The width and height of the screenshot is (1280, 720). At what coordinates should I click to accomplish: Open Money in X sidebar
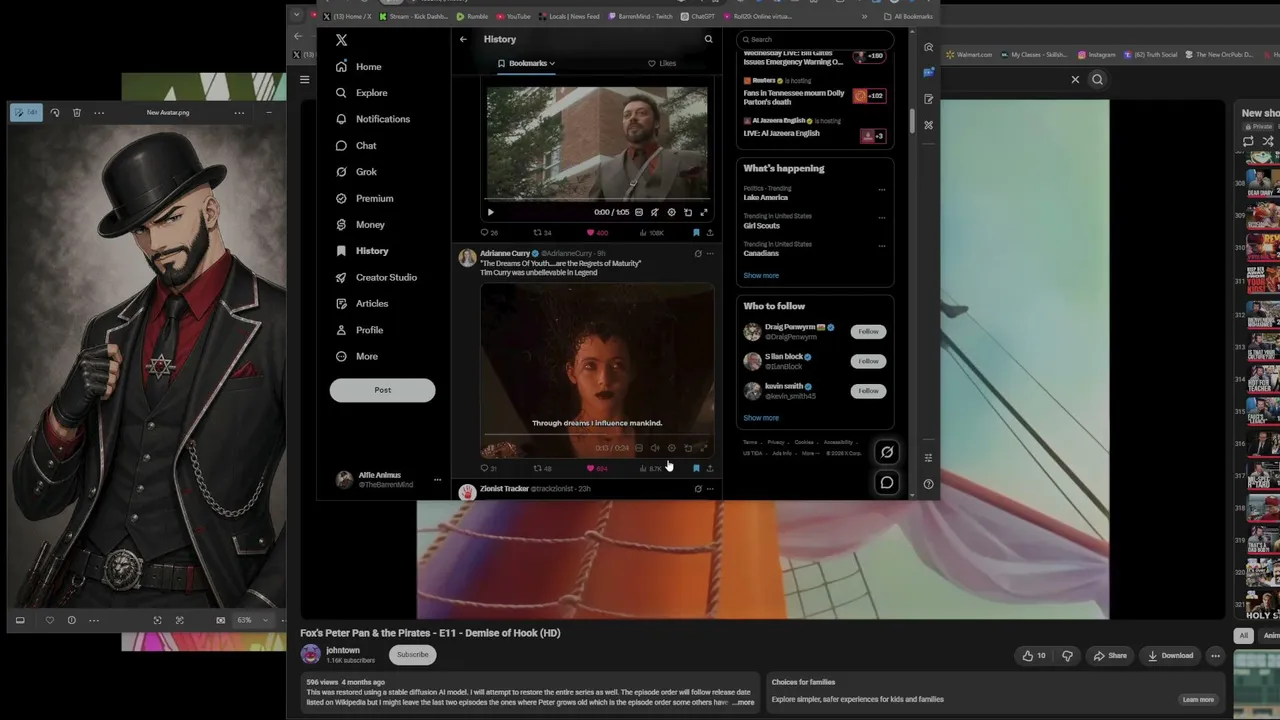[360, 225]
